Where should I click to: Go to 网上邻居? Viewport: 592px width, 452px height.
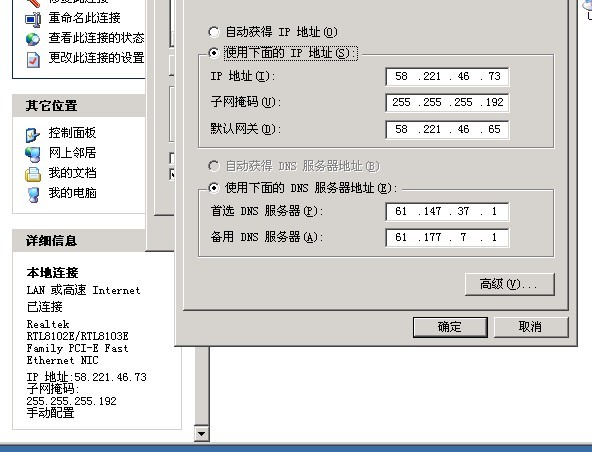pos(72,153)
